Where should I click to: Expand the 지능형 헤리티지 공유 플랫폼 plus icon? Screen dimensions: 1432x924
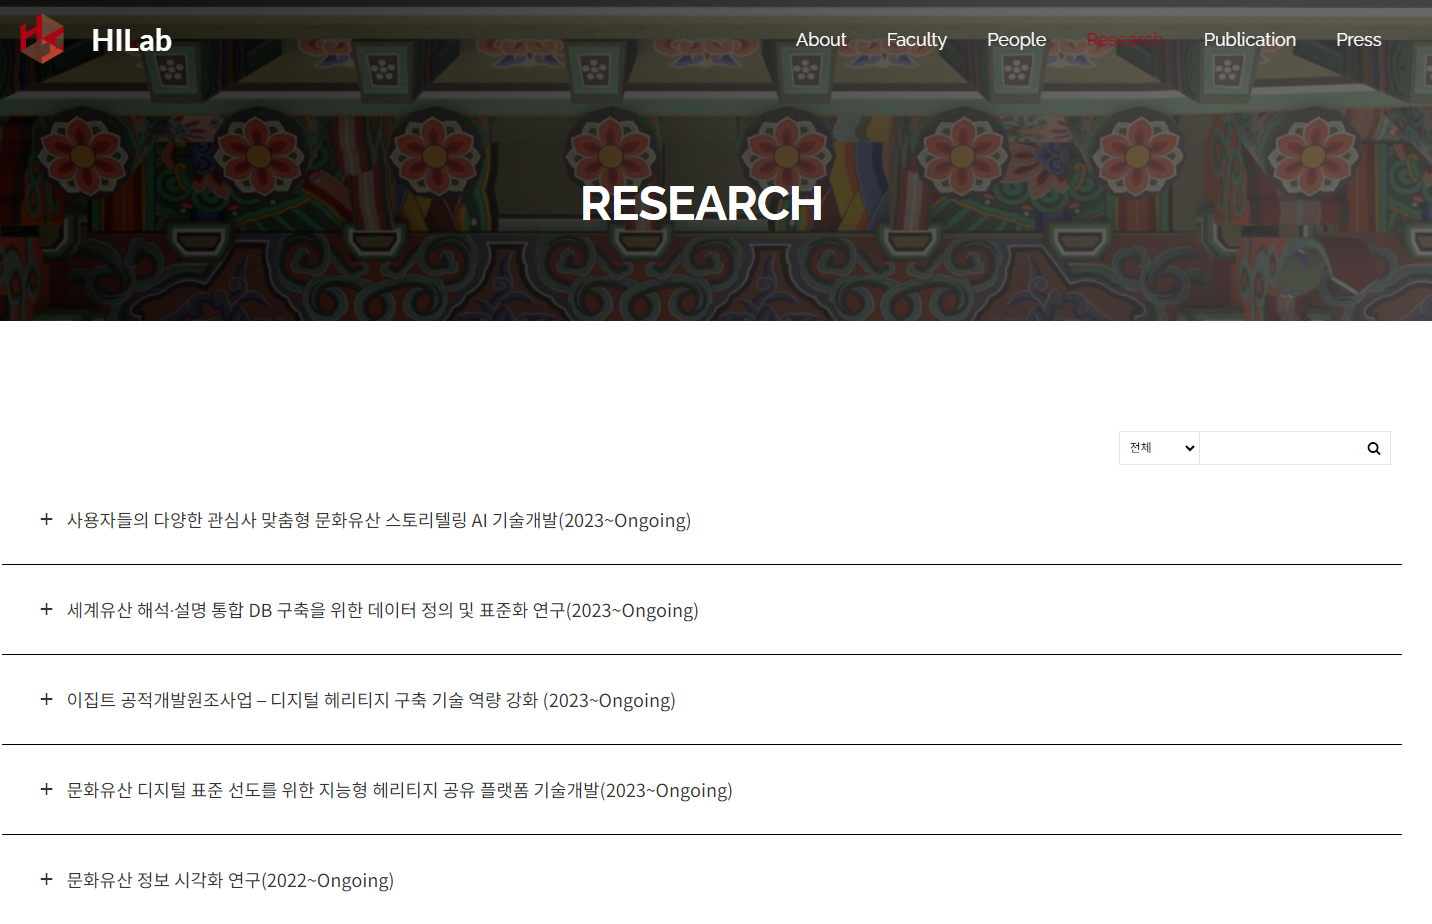point(46,789)
